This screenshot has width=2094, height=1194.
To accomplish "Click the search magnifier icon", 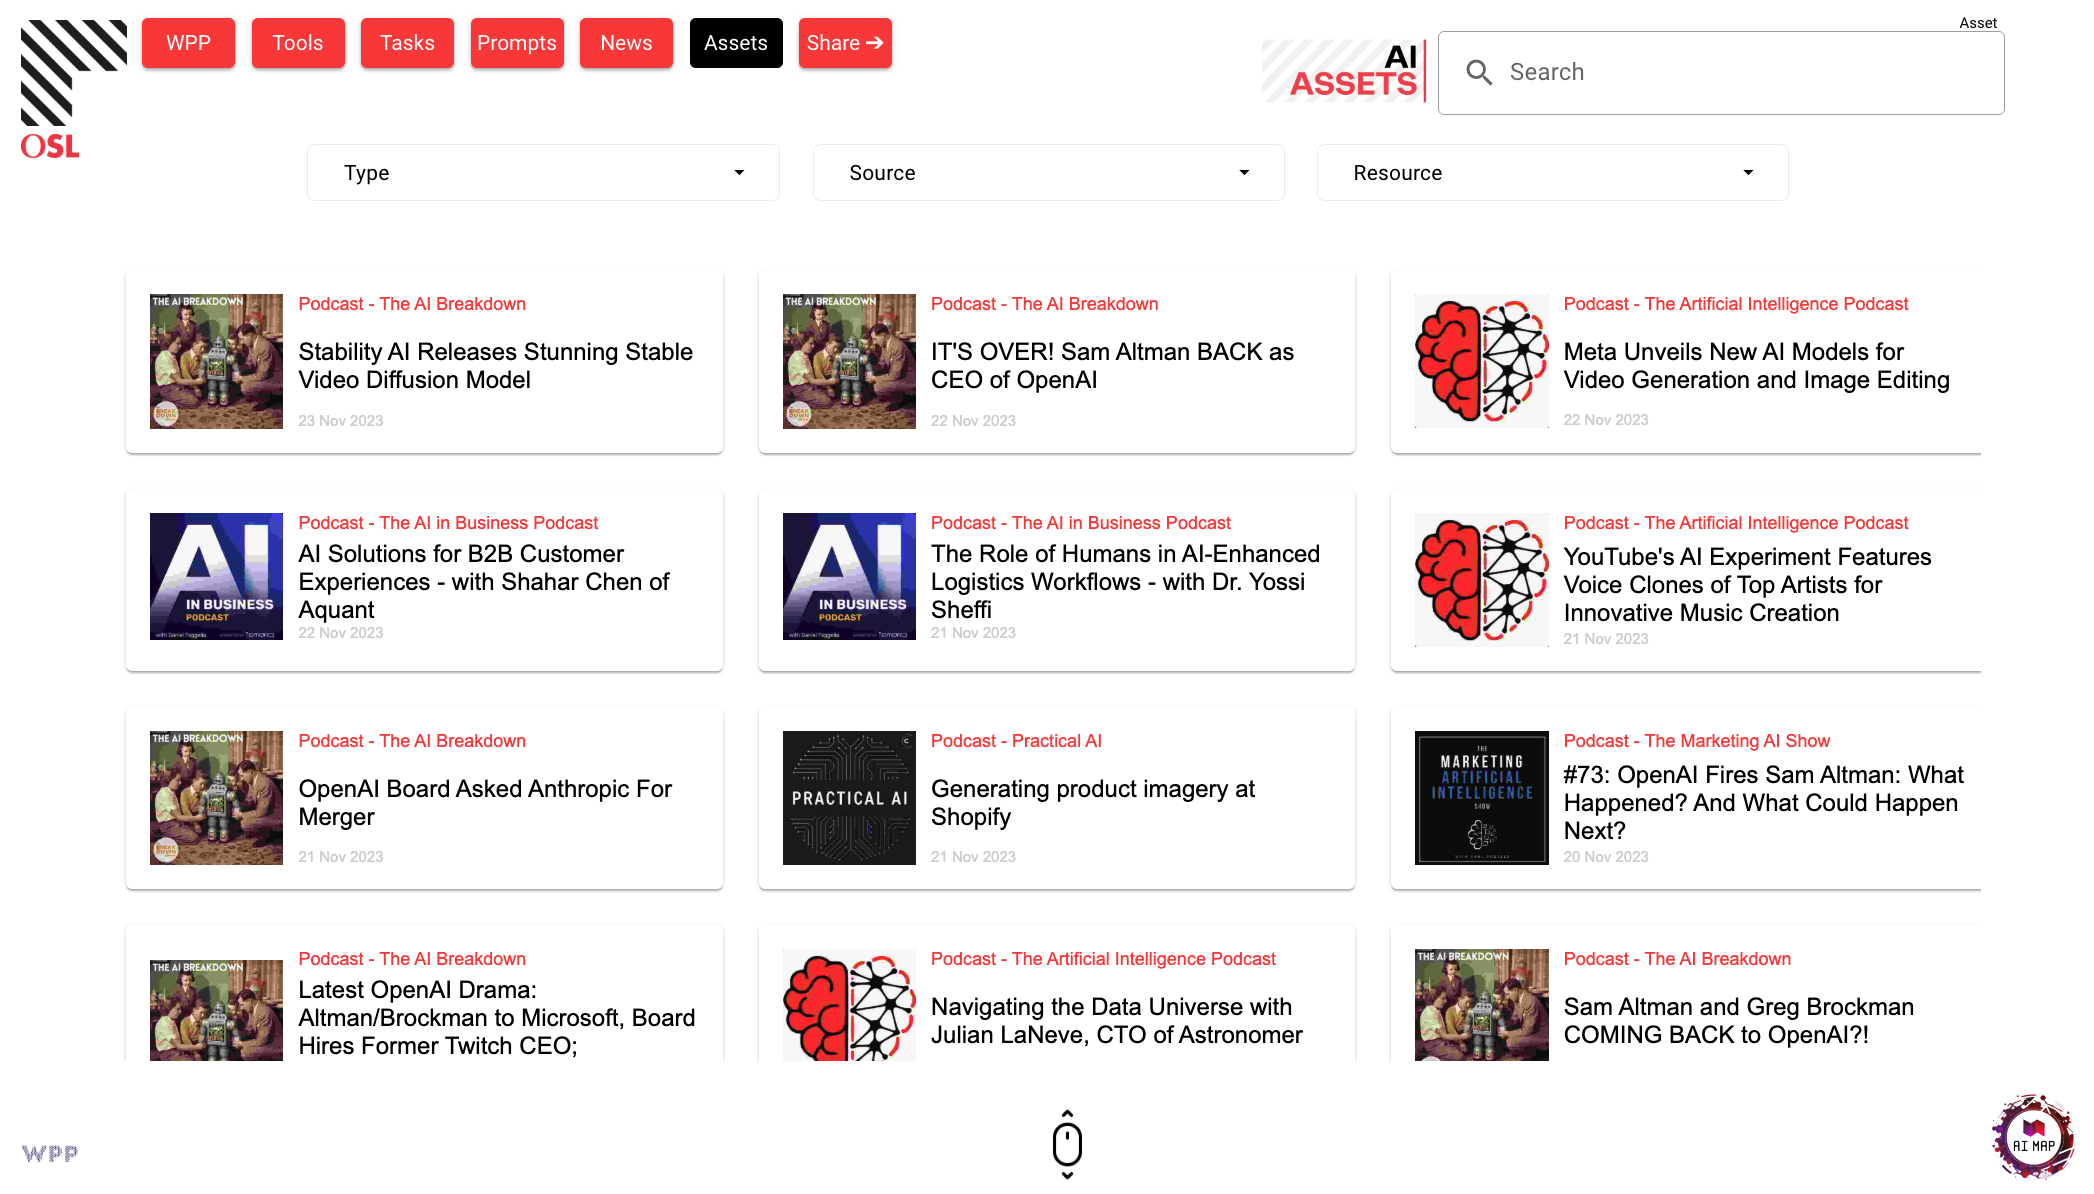I will (1478, 72).
